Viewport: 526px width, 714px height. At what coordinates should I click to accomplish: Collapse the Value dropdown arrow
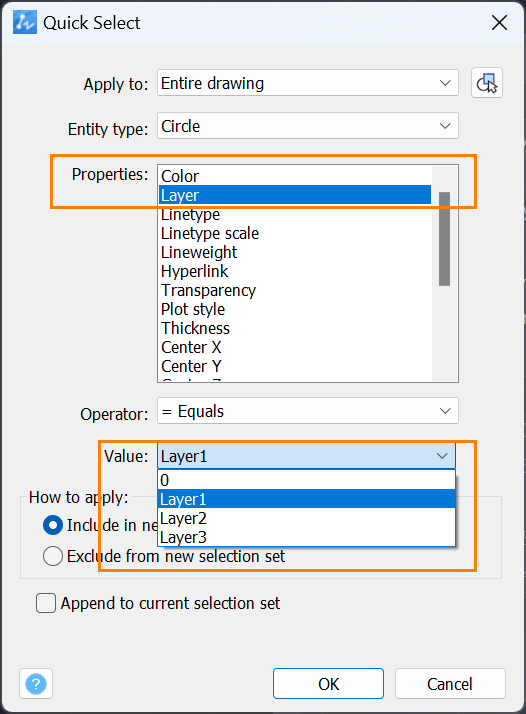(442, 456)
